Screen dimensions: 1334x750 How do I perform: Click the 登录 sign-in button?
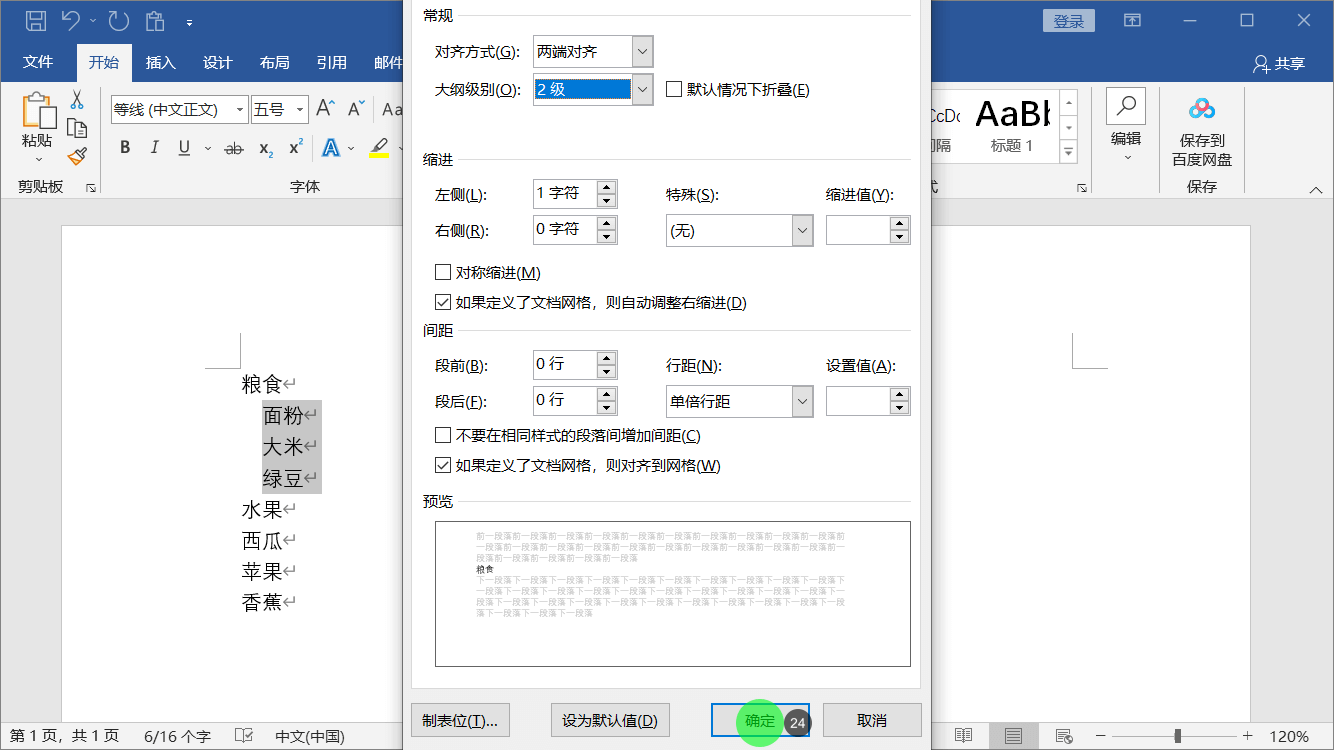coord(1068,21)
